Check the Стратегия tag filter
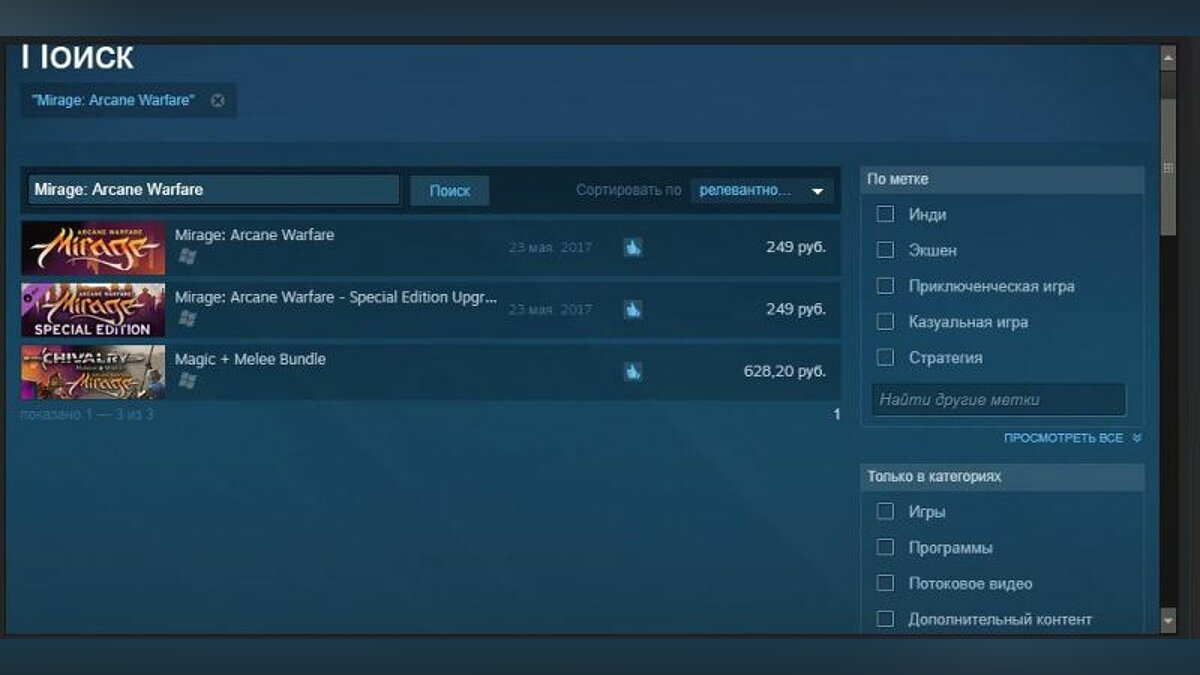This screenshot has height=675, width=1200. point(885,357)
